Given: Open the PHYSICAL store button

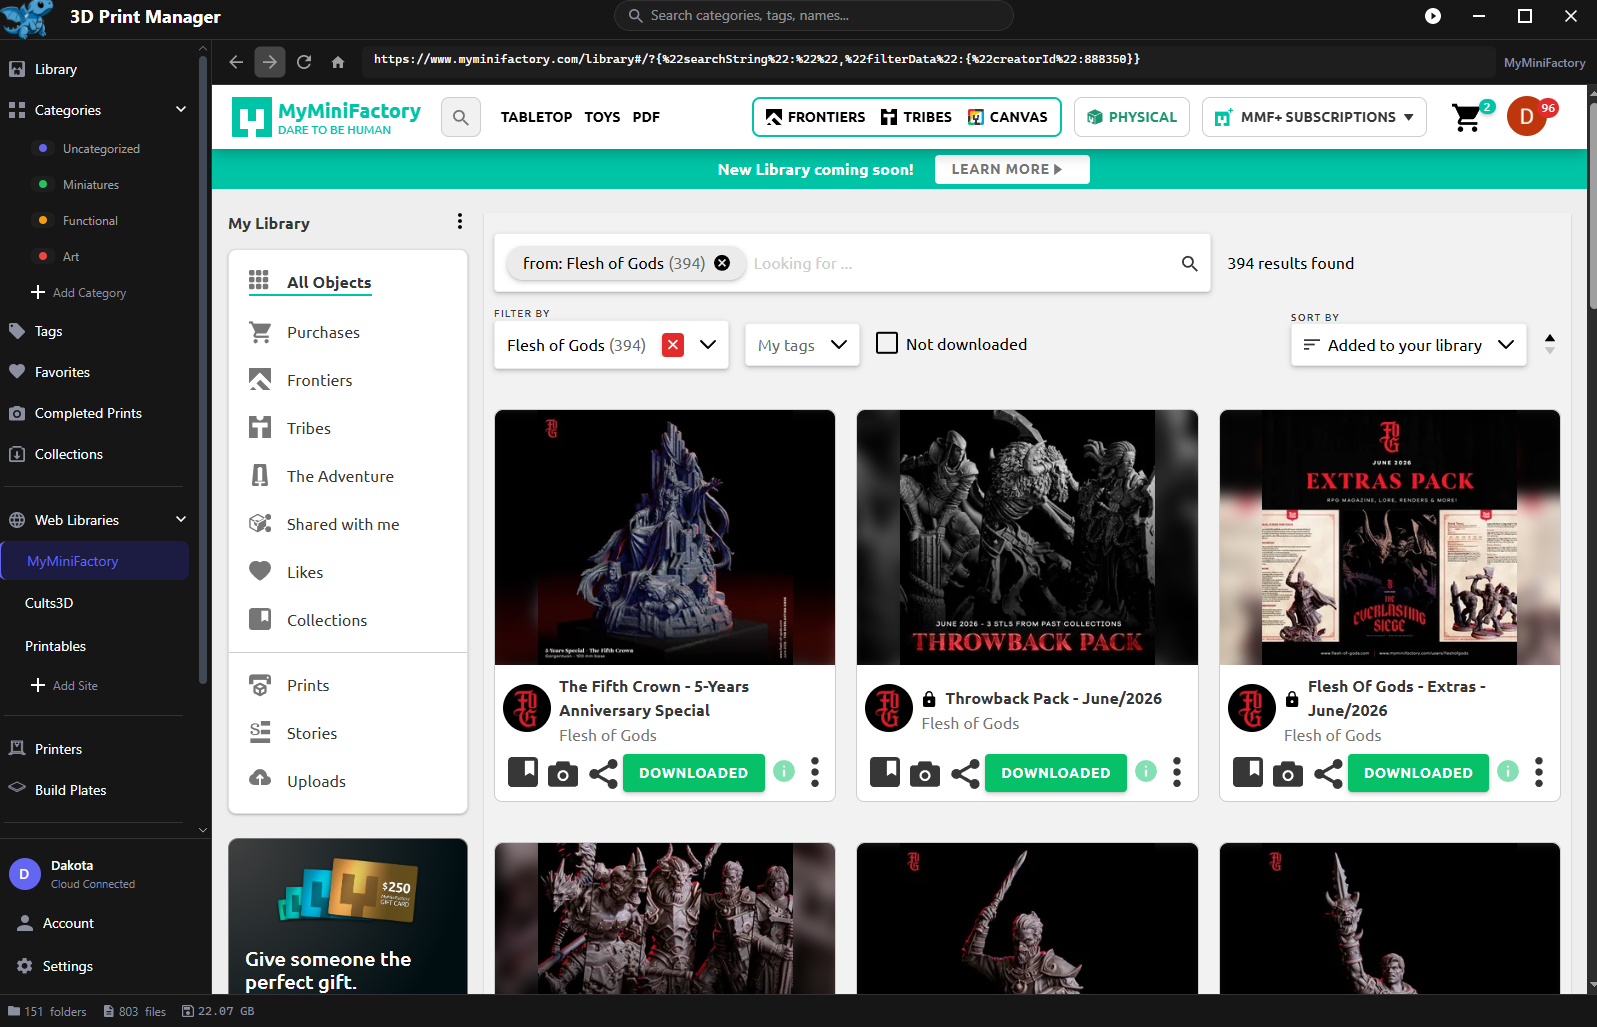Looking at the screenshot, I should coord(1132,117).
